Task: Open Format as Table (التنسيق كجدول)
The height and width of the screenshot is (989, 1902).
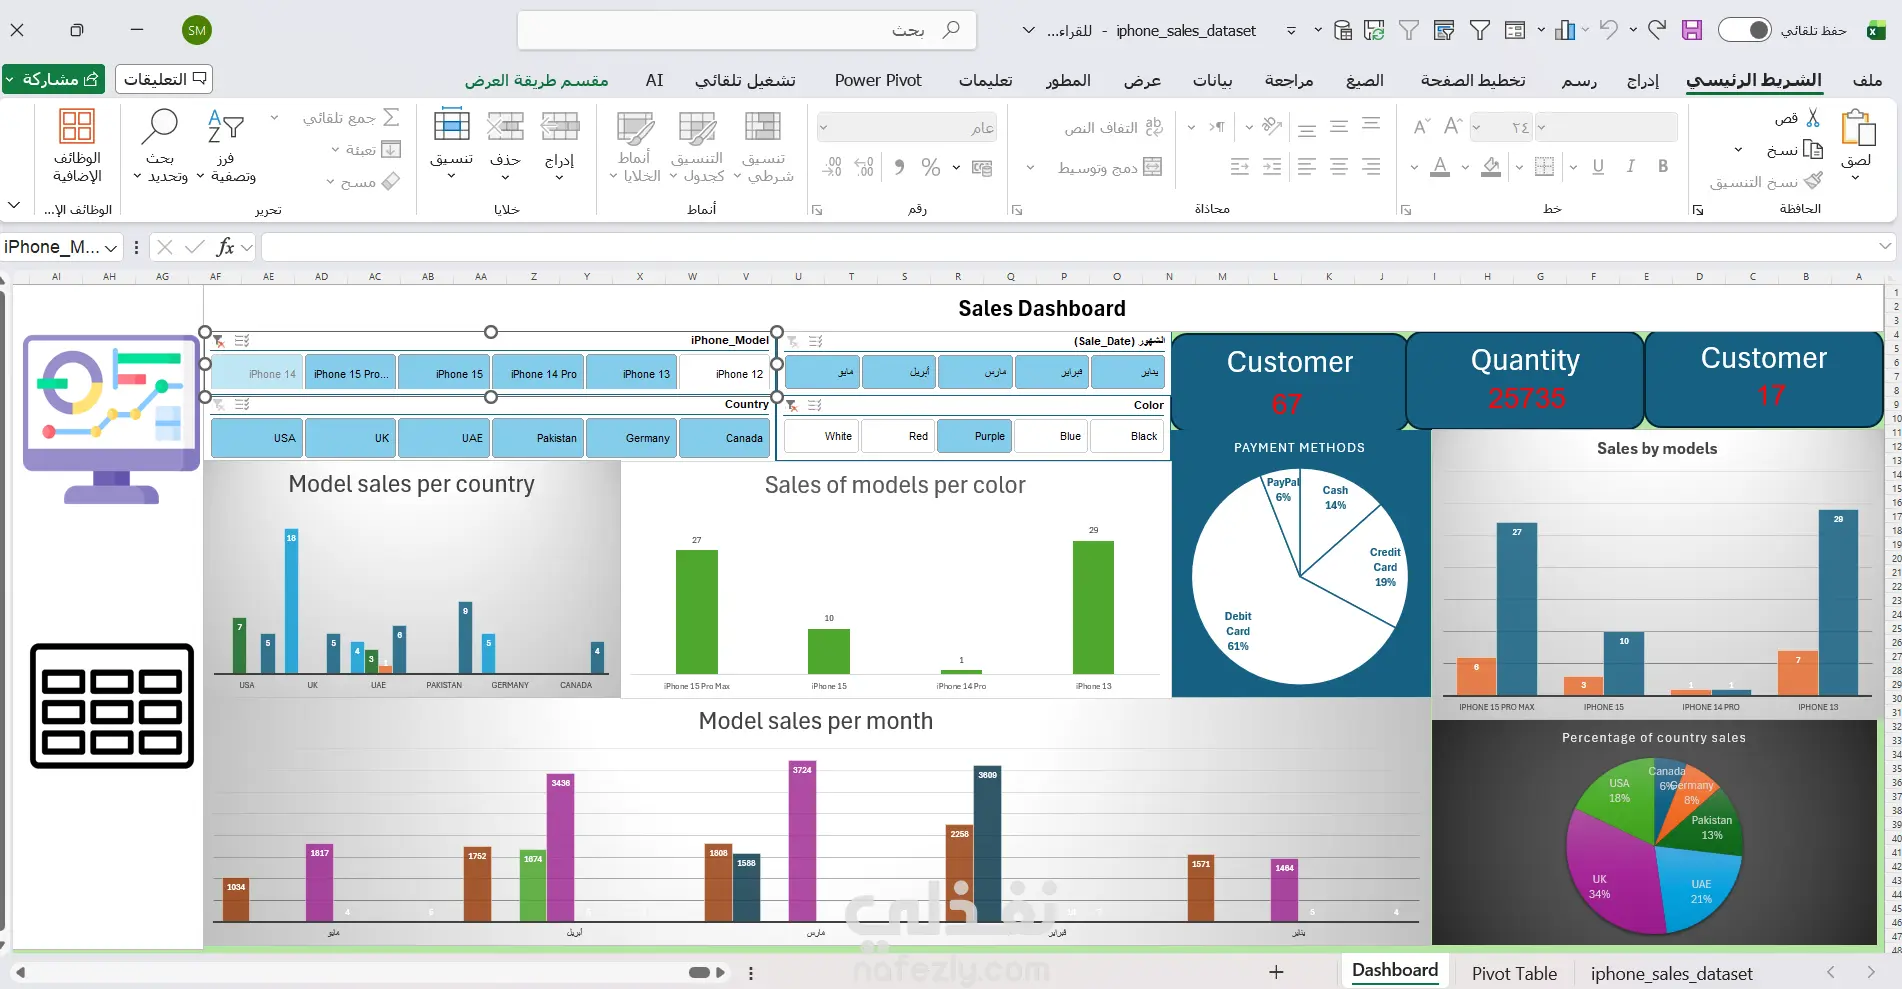Action: (x=697, y=146)
